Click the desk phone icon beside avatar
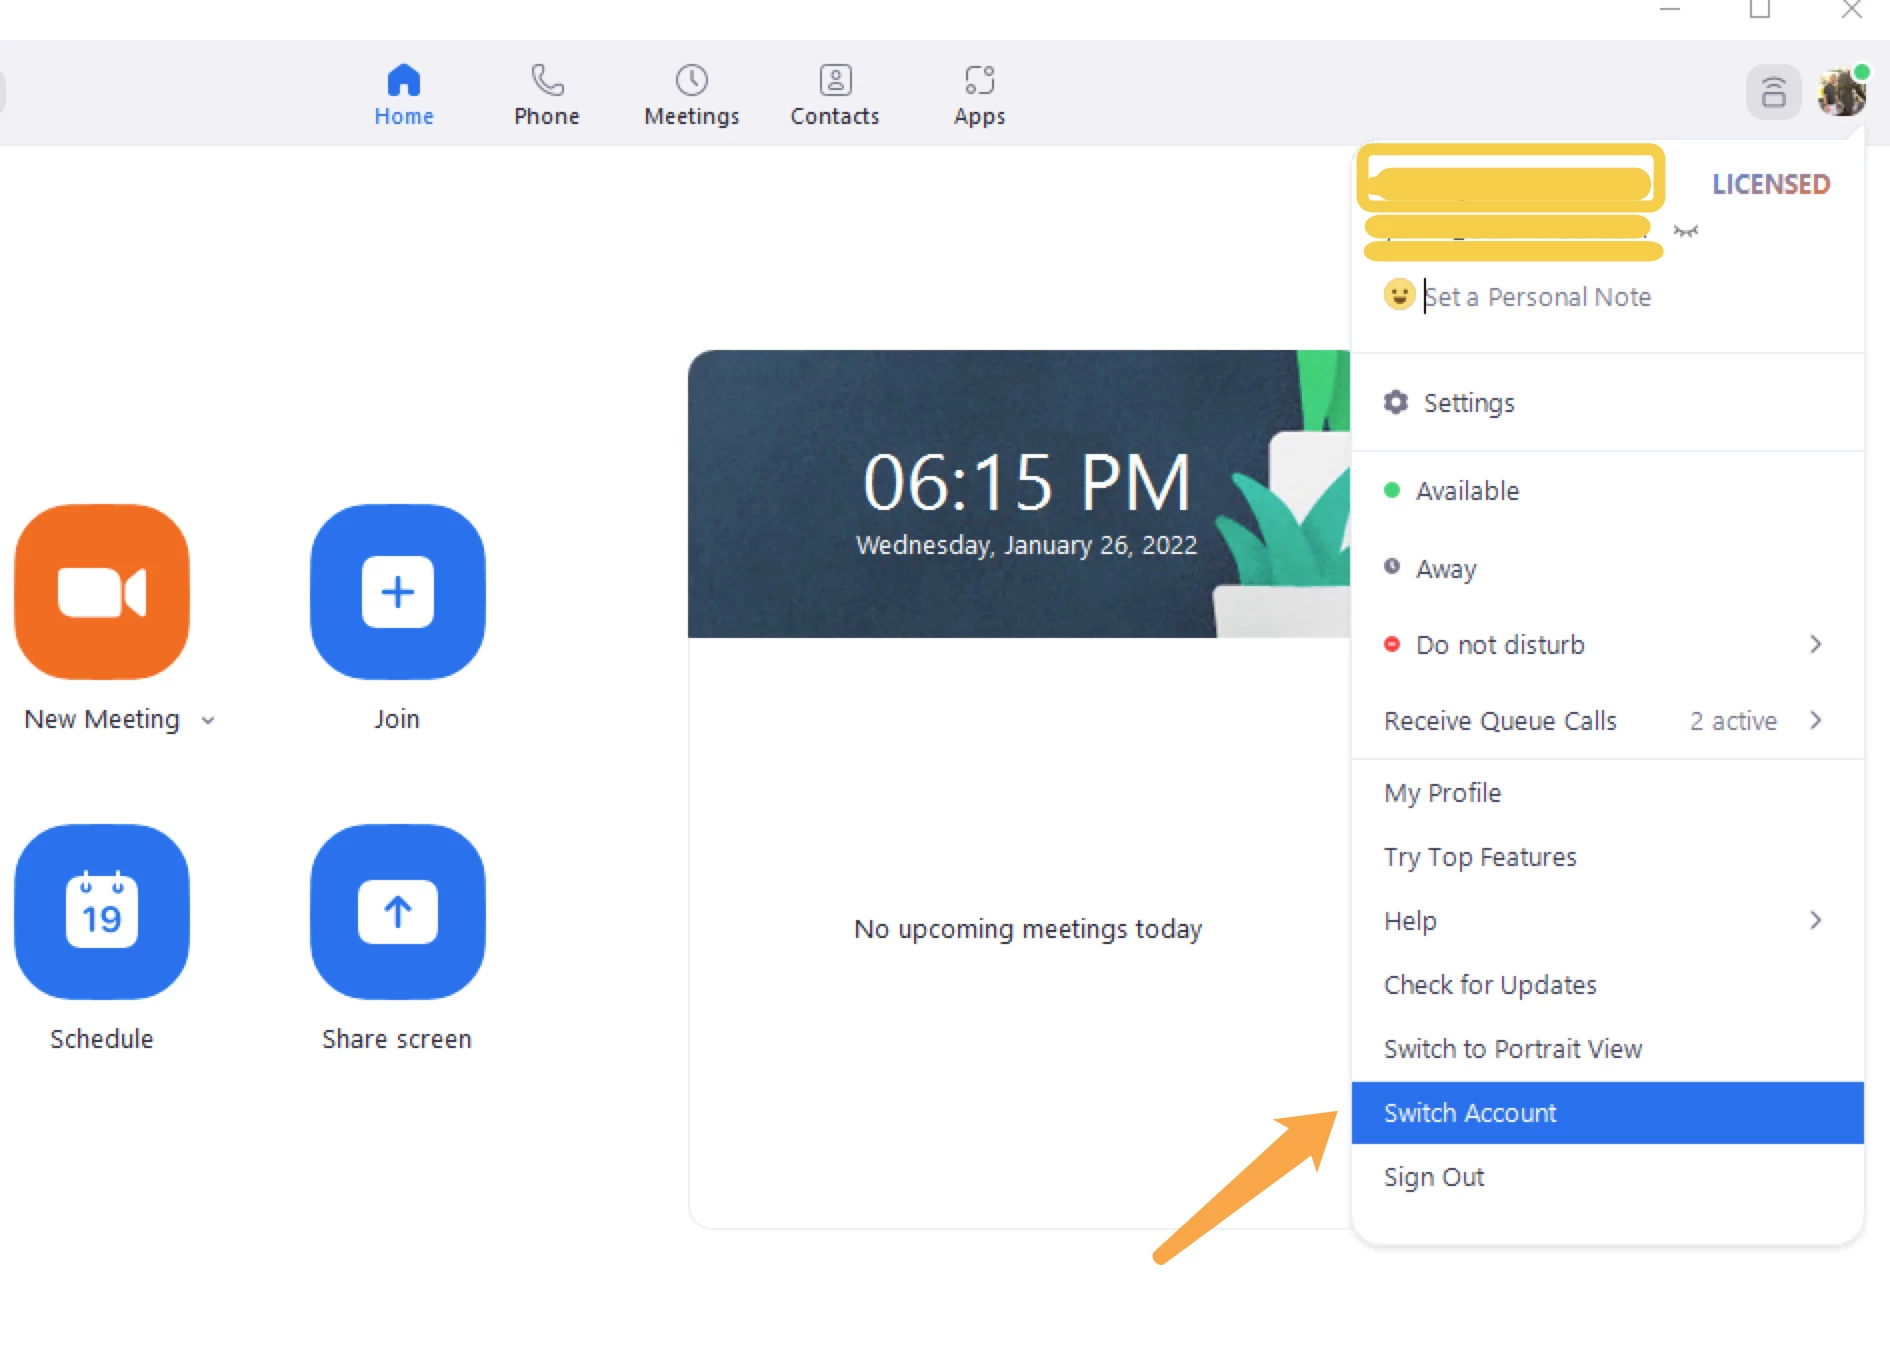The width and height of the screenshot is (1890, 1368). coord(1774,93)
